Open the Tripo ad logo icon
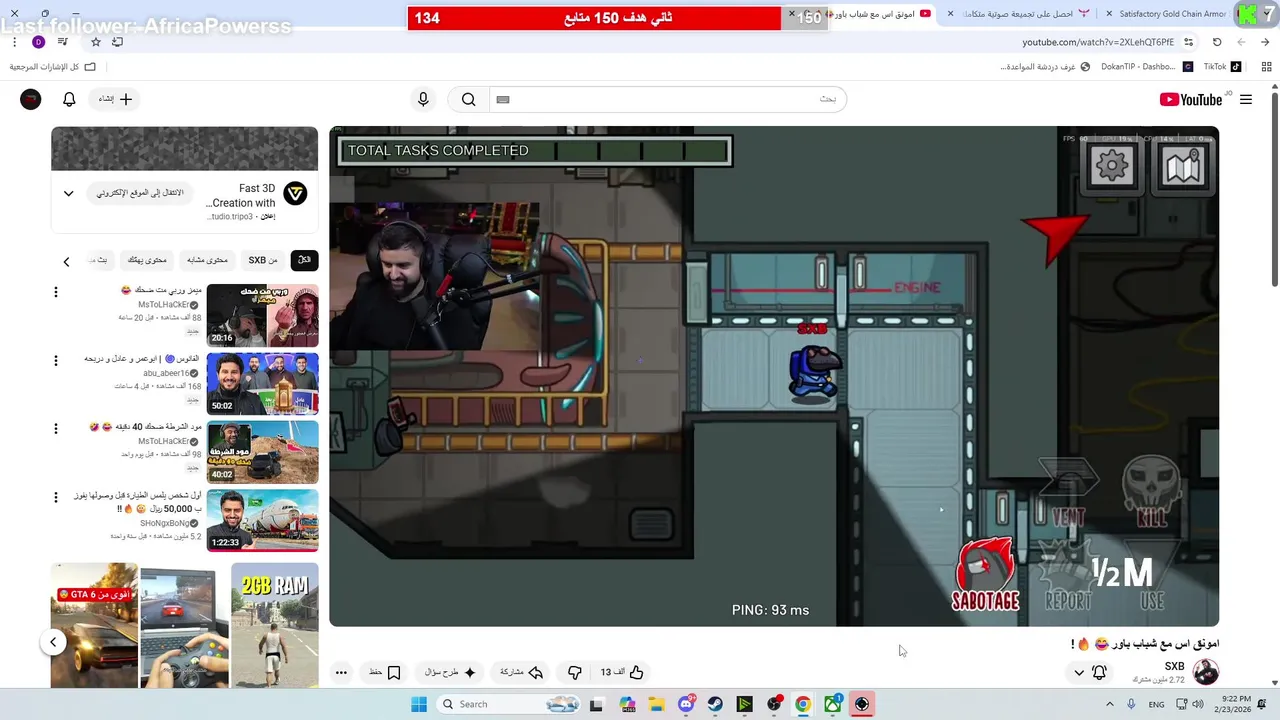The height and width of the screenshot is (720, 1280). click(295, 193)
